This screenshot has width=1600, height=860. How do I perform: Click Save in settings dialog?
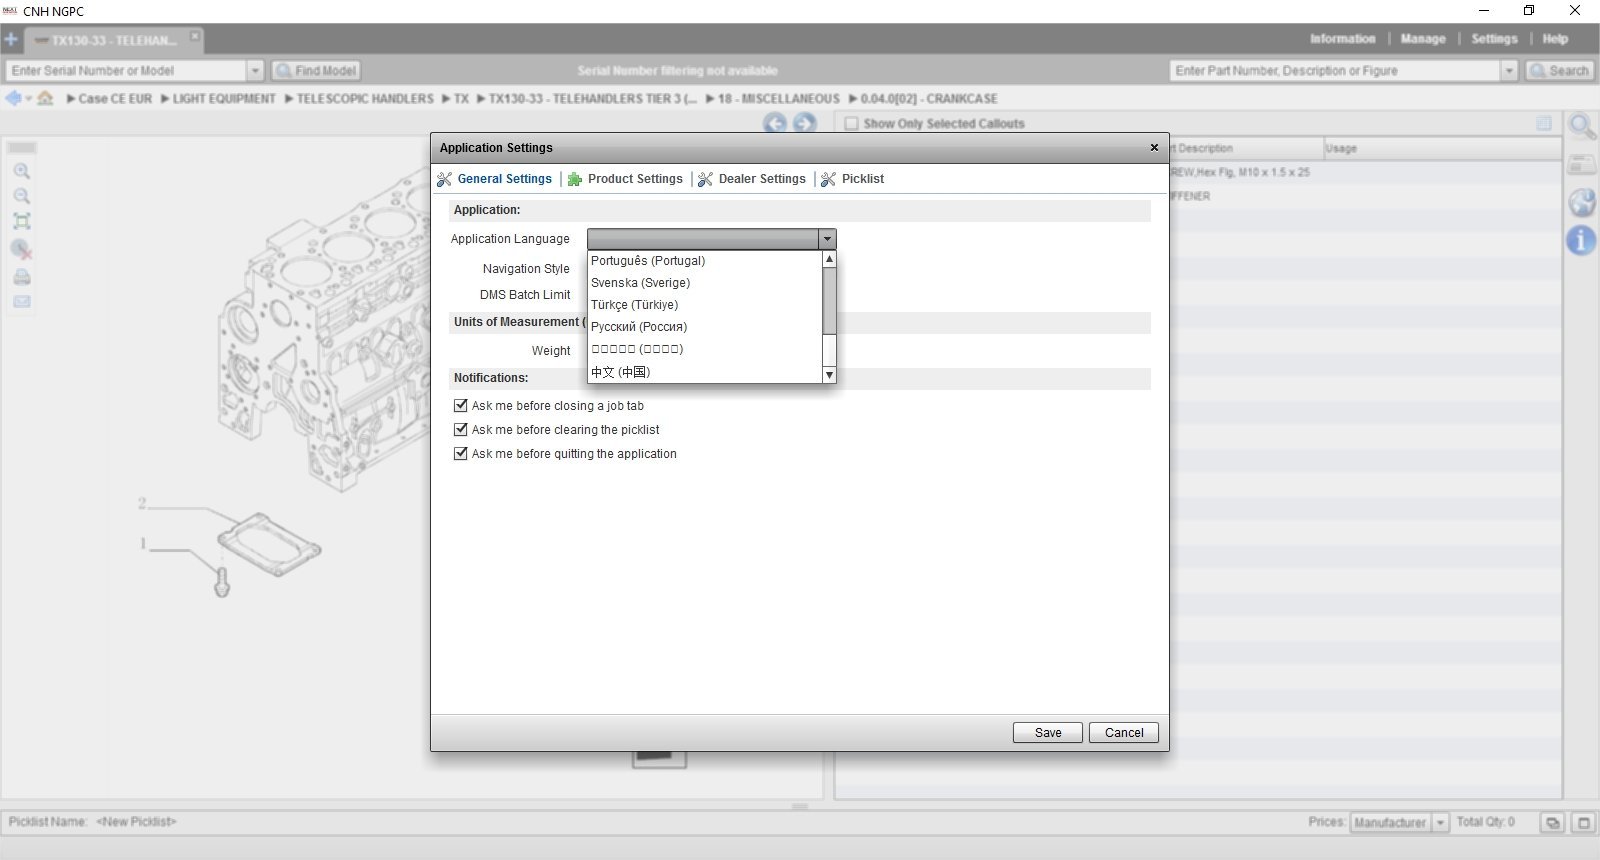coord(1048,733)
